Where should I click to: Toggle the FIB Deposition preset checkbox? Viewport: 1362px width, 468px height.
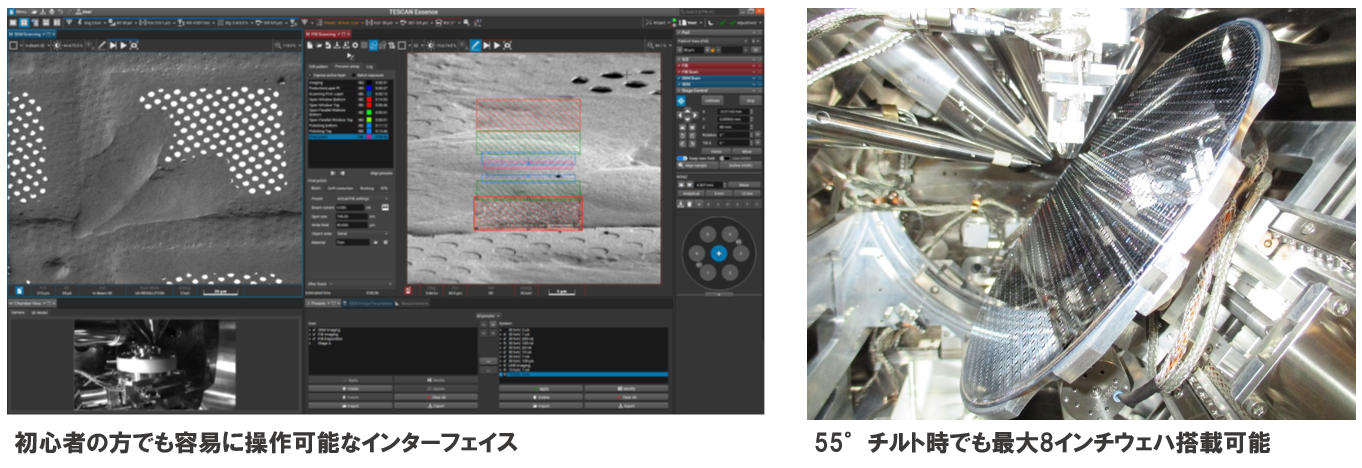(x=314, y=339)
